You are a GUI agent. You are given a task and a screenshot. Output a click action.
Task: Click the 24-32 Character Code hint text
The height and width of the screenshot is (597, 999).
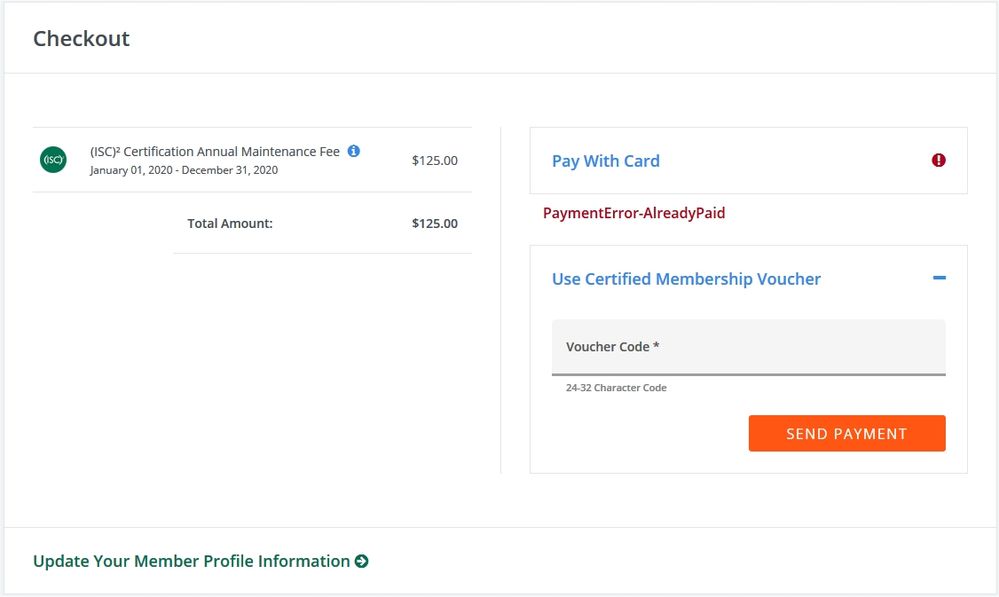pos(616,387)
